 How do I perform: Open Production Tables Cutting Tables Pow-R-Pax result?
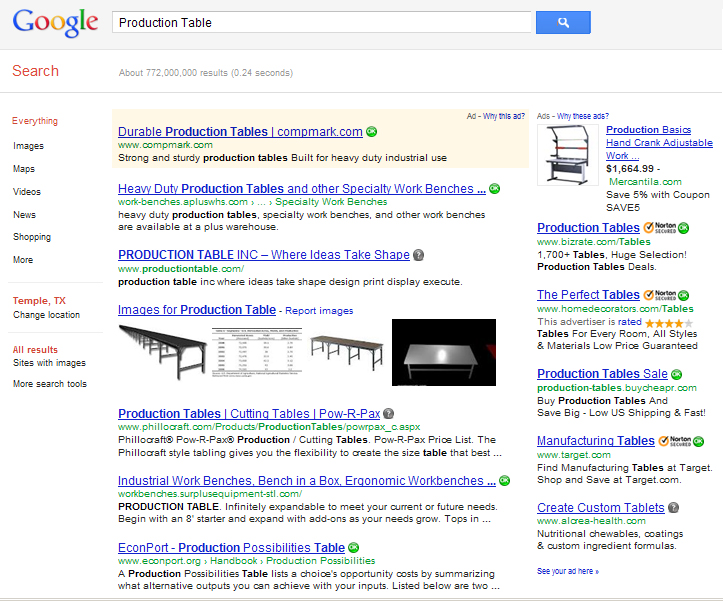tap(249, 413)
